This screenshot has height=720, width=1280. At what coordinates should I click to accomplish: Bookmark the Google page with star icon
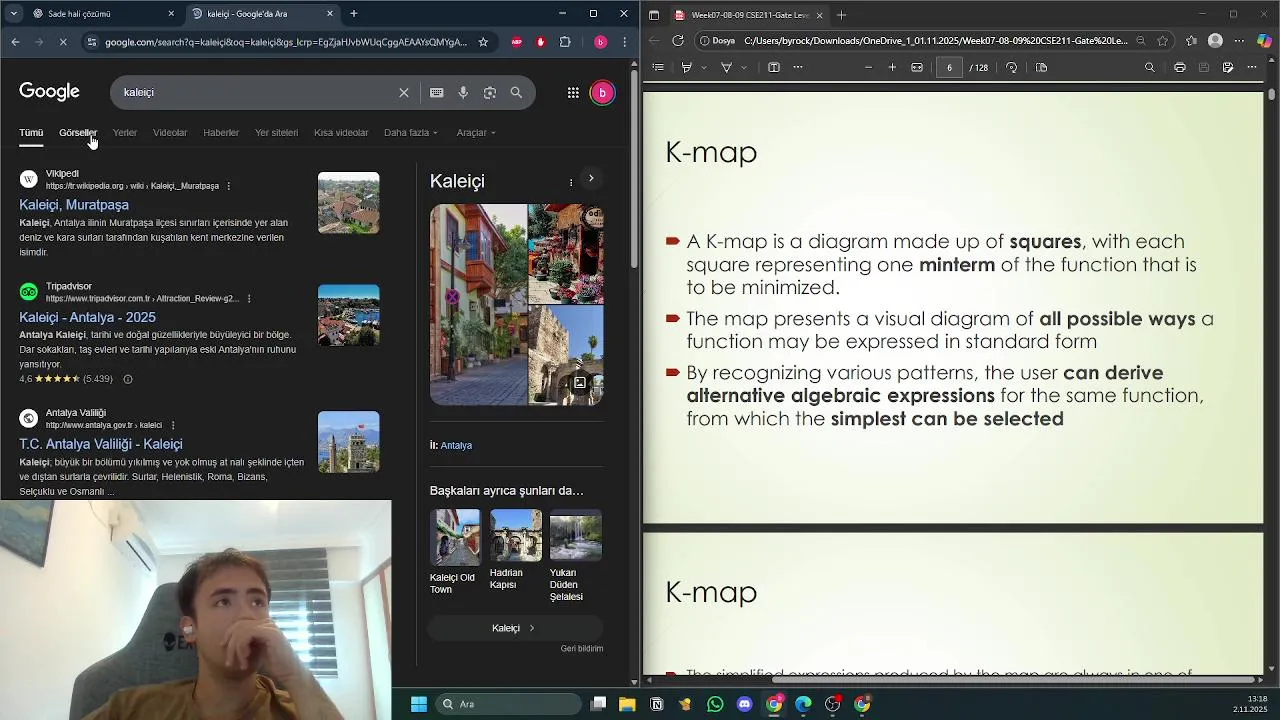(483, 42)
